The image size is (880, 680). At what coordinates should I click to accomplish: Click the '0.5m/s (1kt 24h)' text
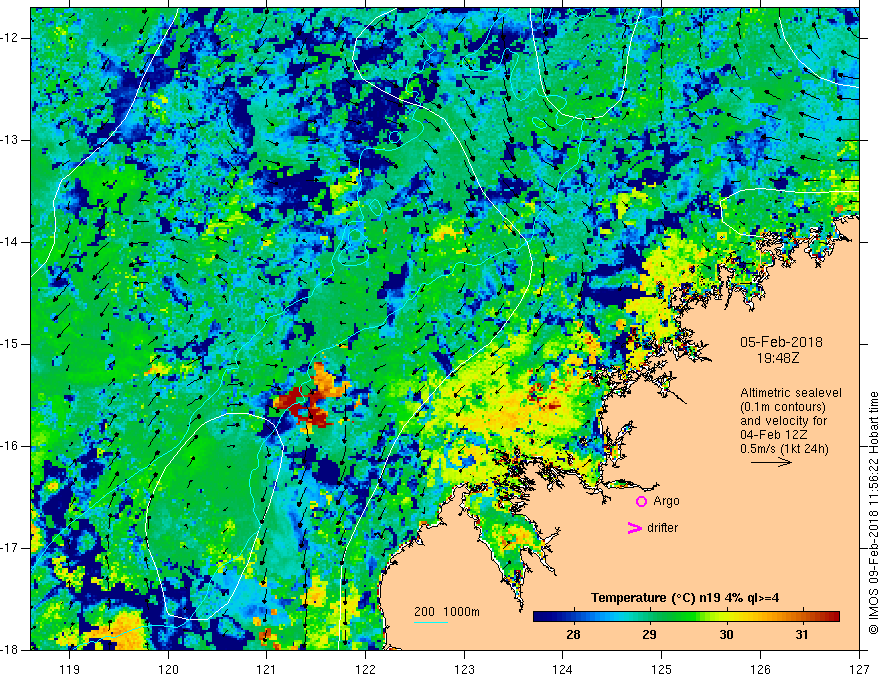[x=784, y=449]
